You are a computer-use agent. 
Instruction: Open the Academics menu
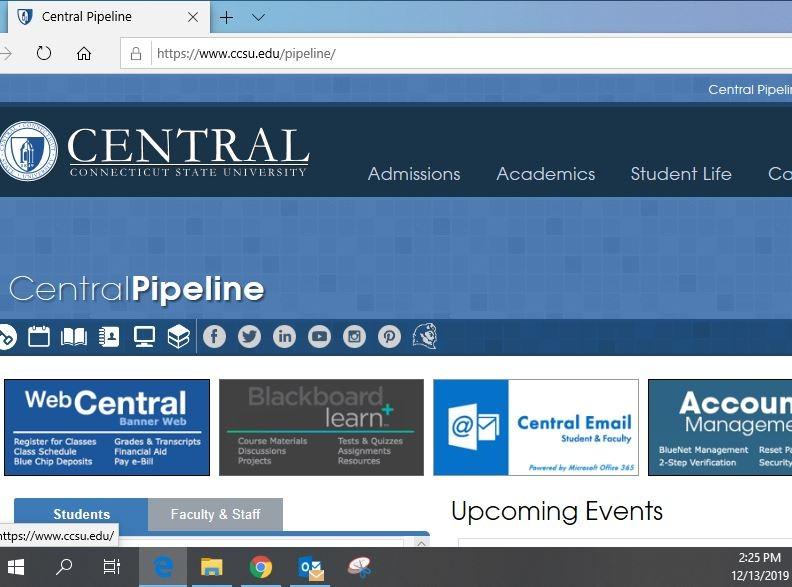tap(546, 174)
